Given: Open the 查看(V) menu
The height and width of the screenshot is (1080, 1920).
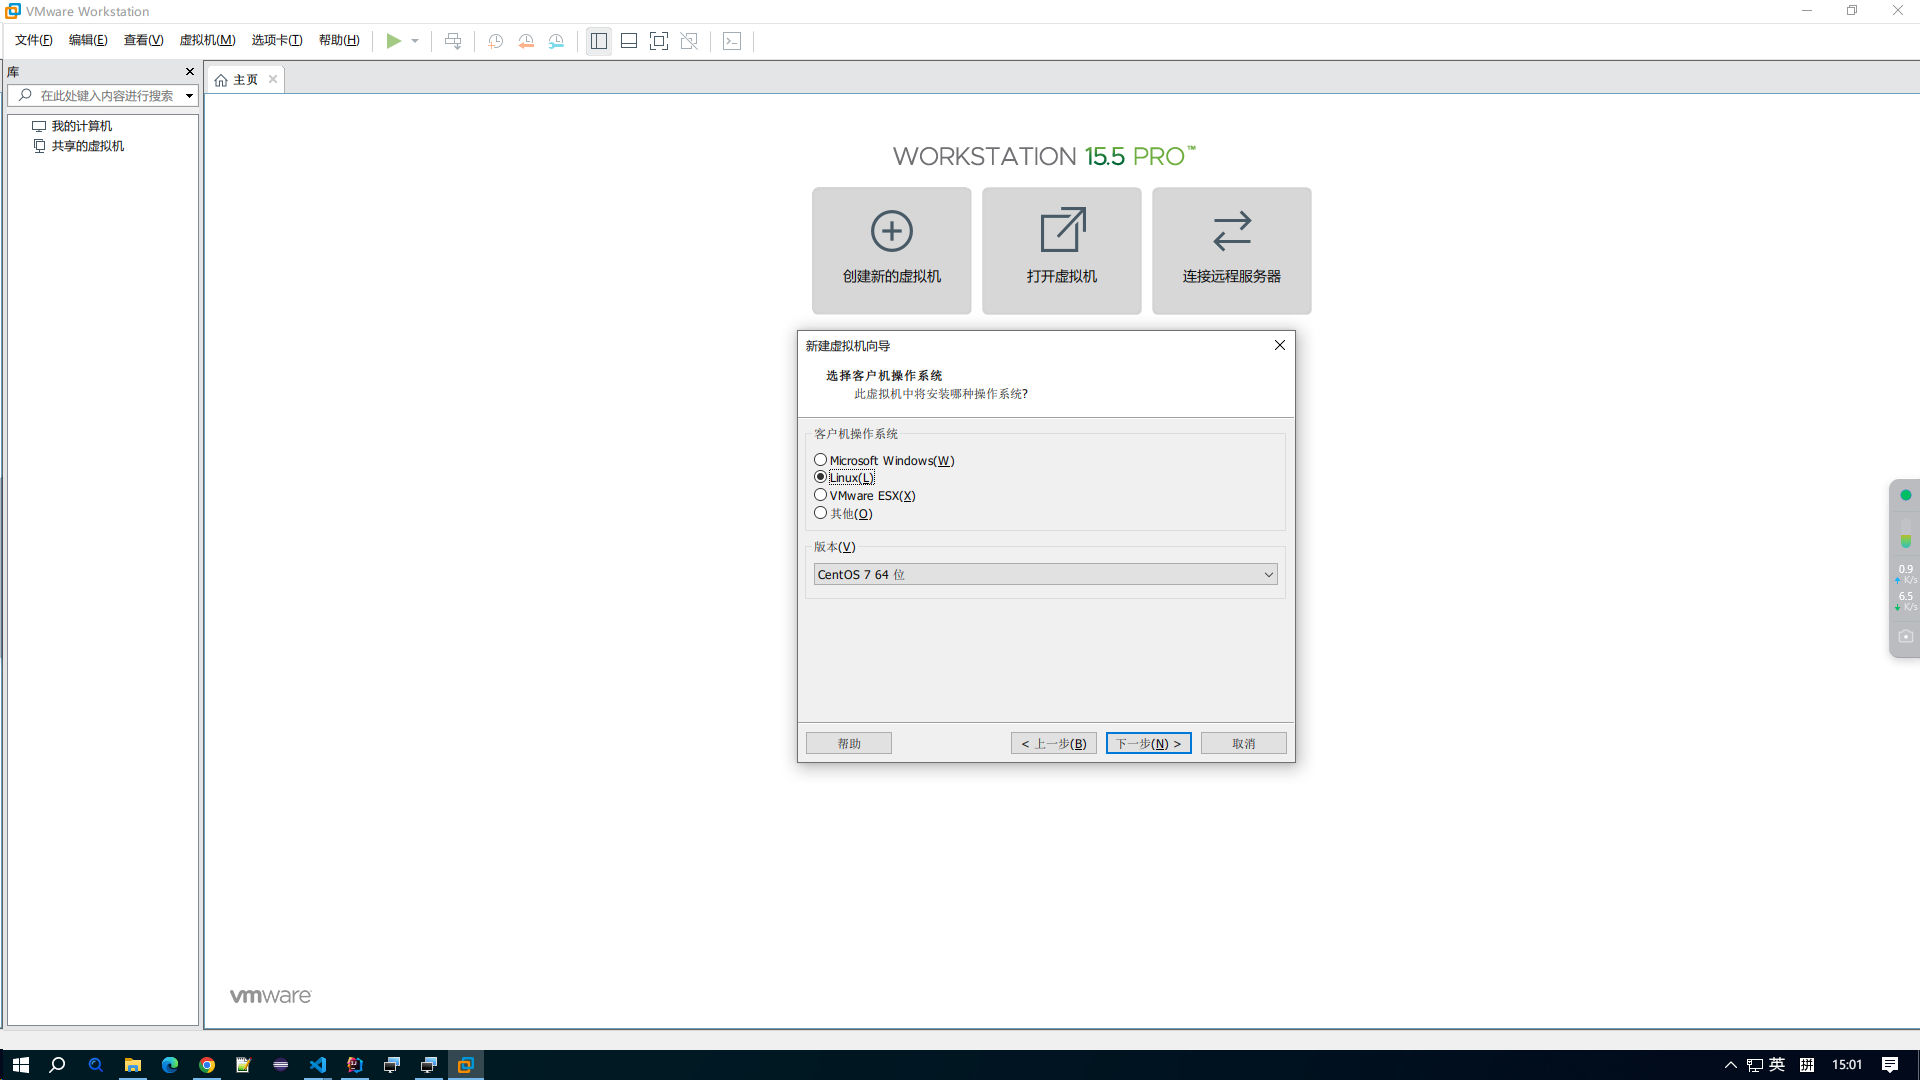Looking at the screenshot, I should (x=143, y=40).
